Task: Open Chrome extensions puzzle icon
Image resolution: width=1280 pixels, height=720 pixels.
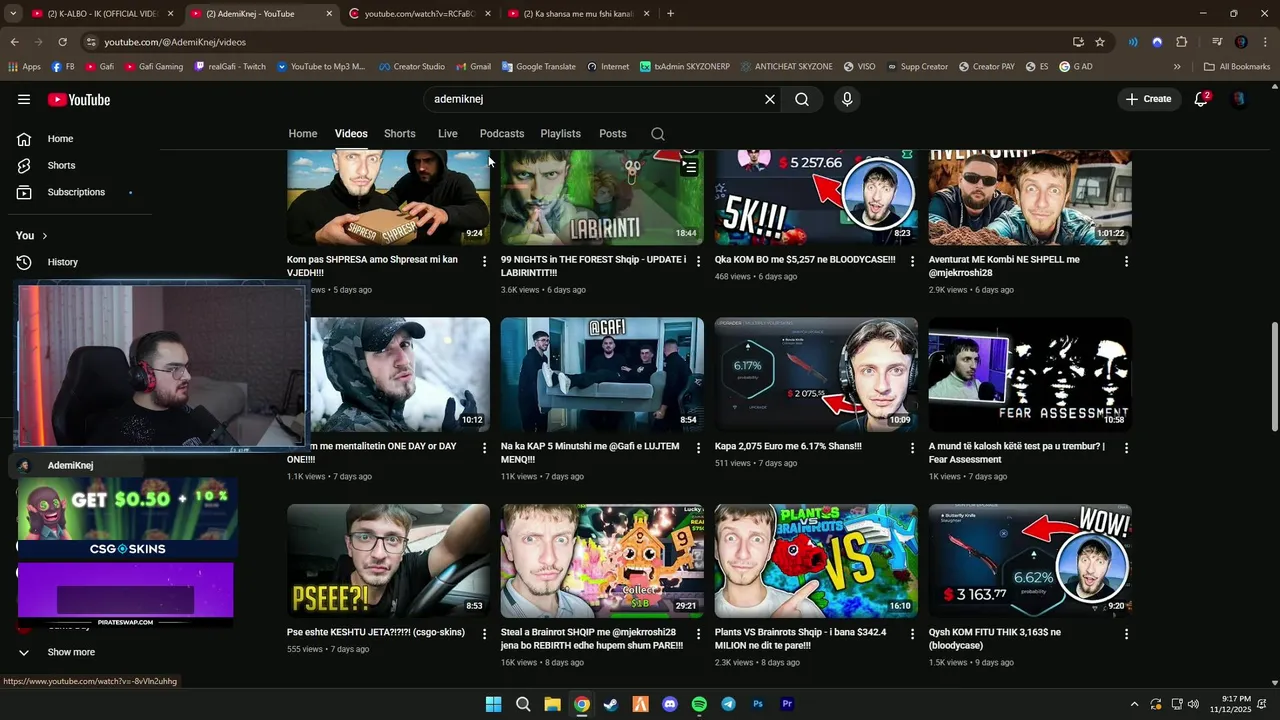Action: coord(1182,42)
